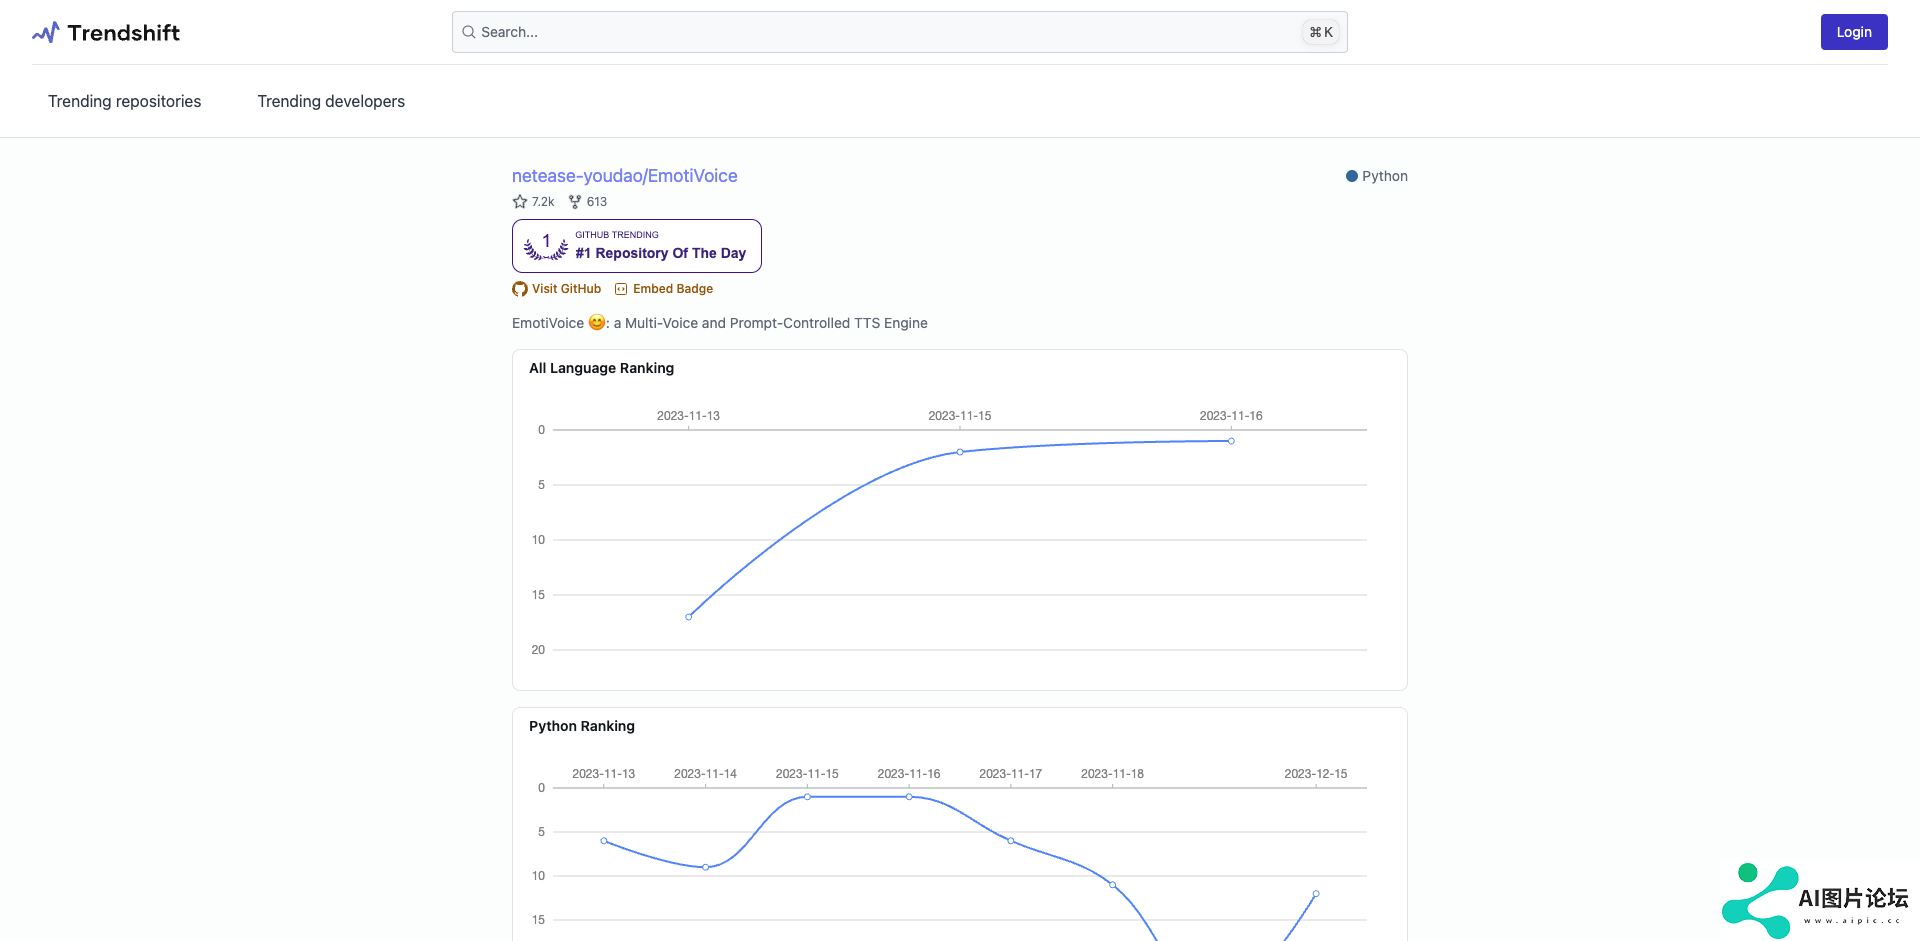Image resolution: width=1920 pixels, height=941 pixels.
Task: Open the Trending repositories tab
Action: tap(125, 101)
